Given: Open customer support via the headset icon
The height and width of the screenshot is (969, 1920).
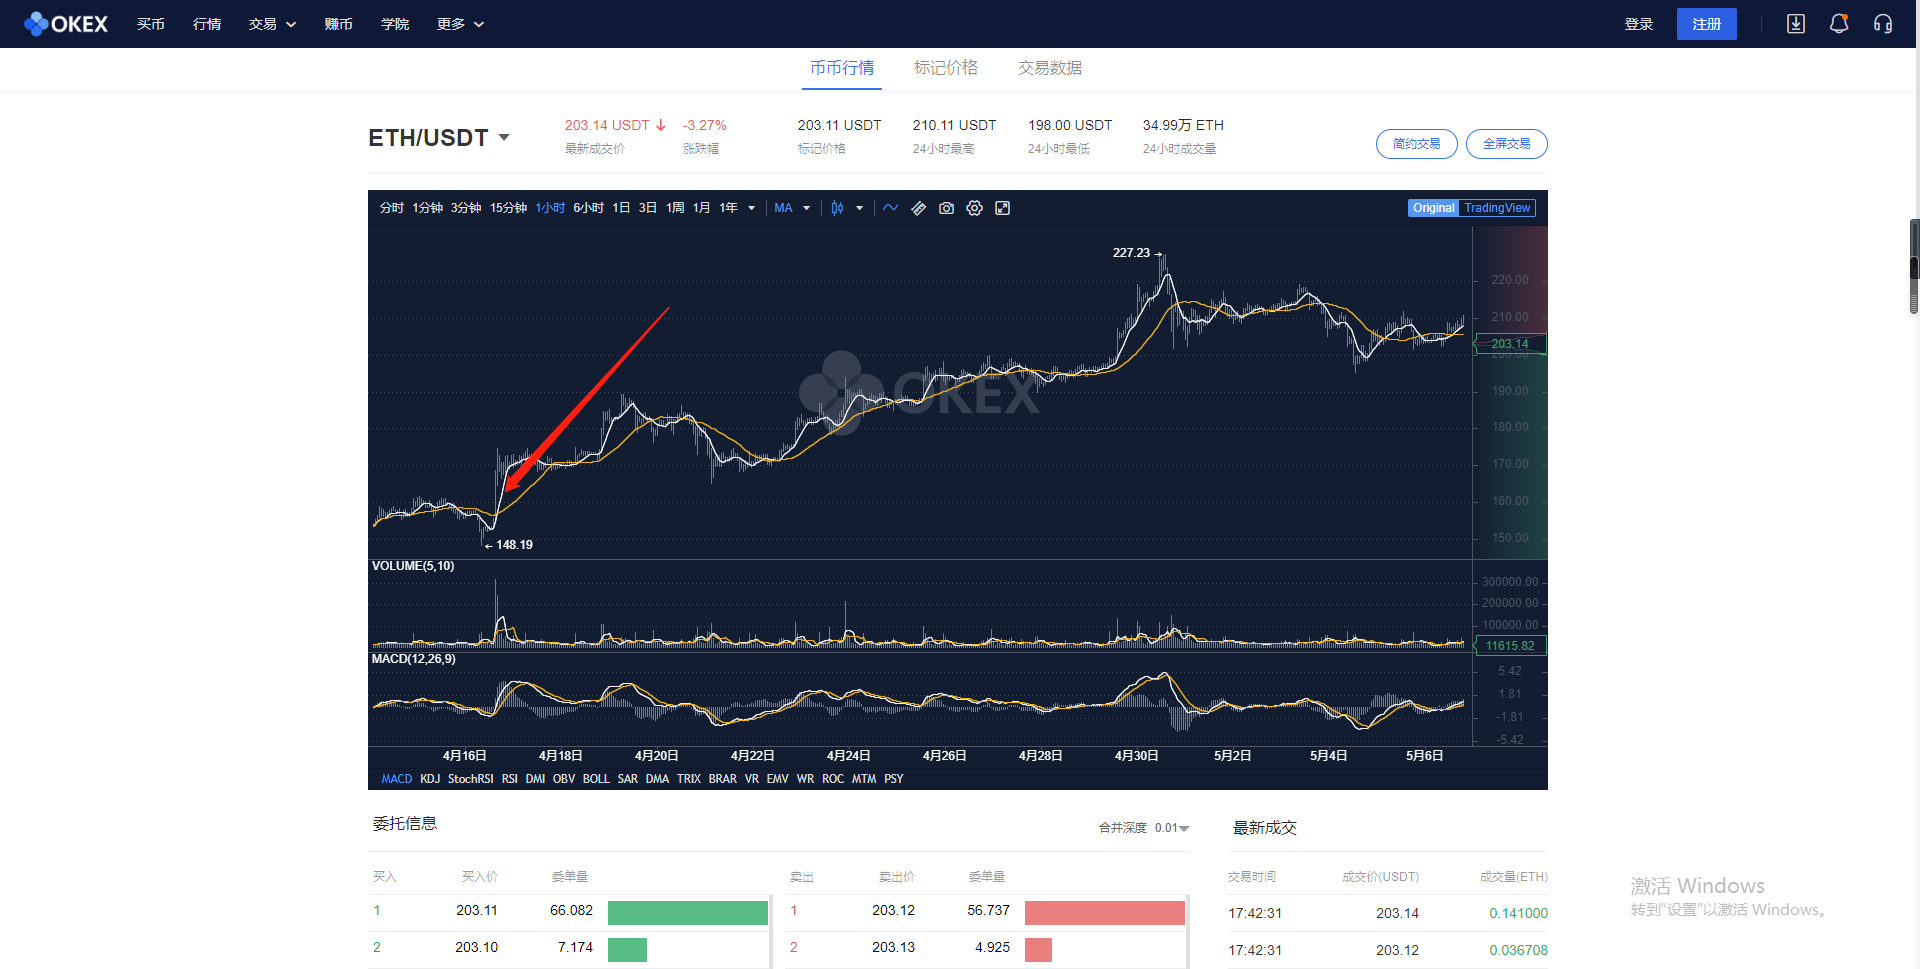Looking at the screenshot, I should pos(1883,23).
